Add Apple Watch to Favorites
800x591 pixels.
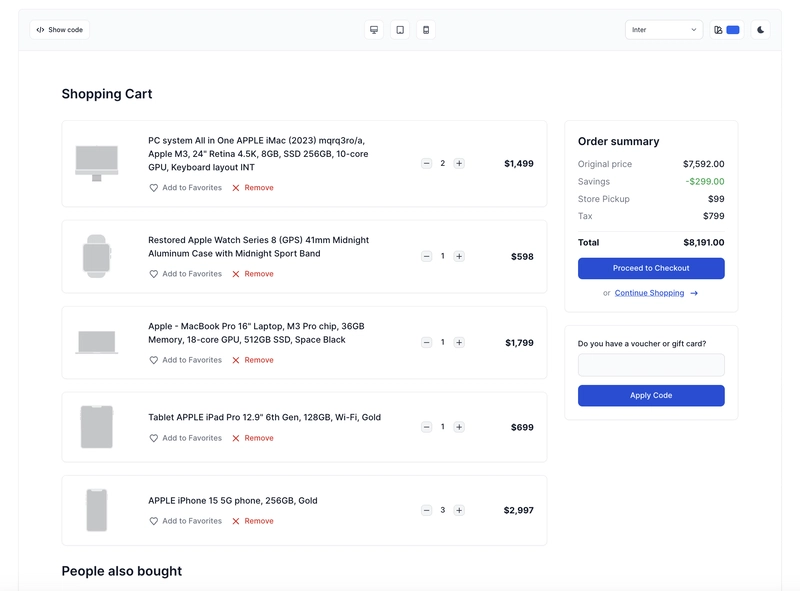pyautogui.click(x=186, y=274)
